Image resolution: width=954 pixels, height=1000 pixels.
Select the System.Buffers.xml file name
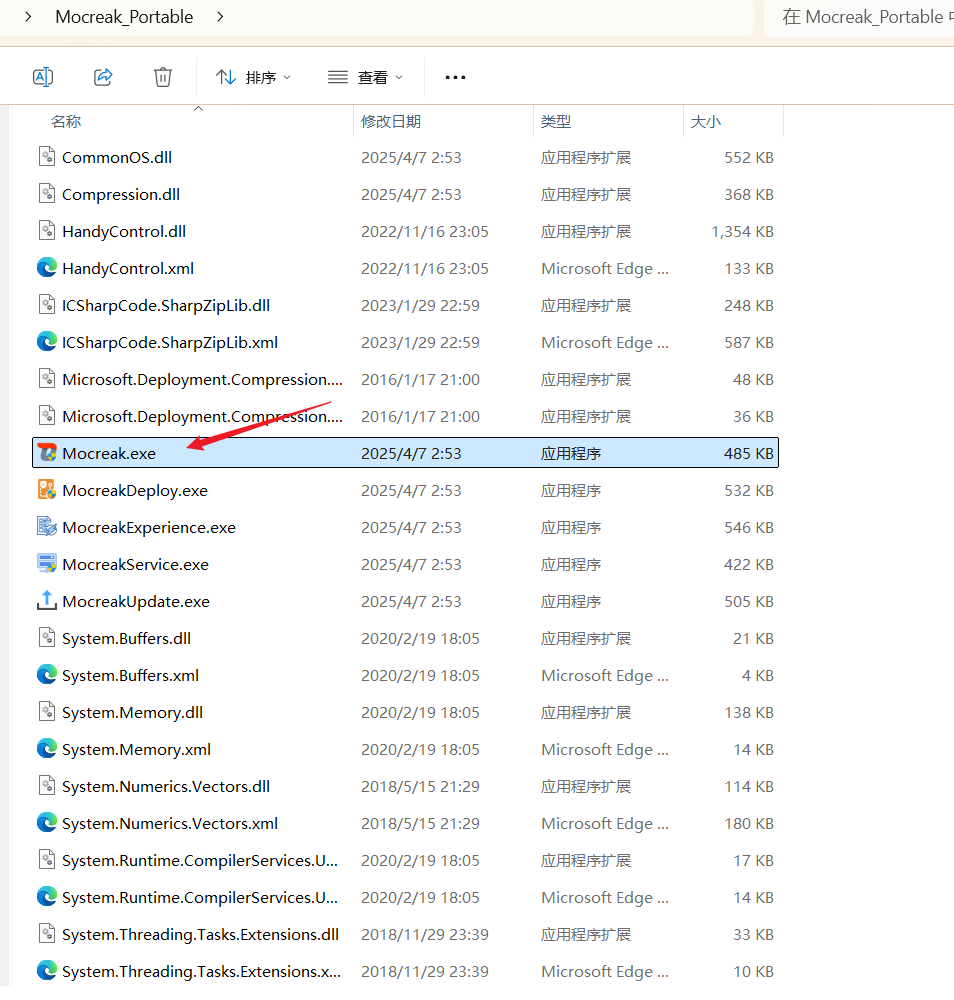click(131, 675)
